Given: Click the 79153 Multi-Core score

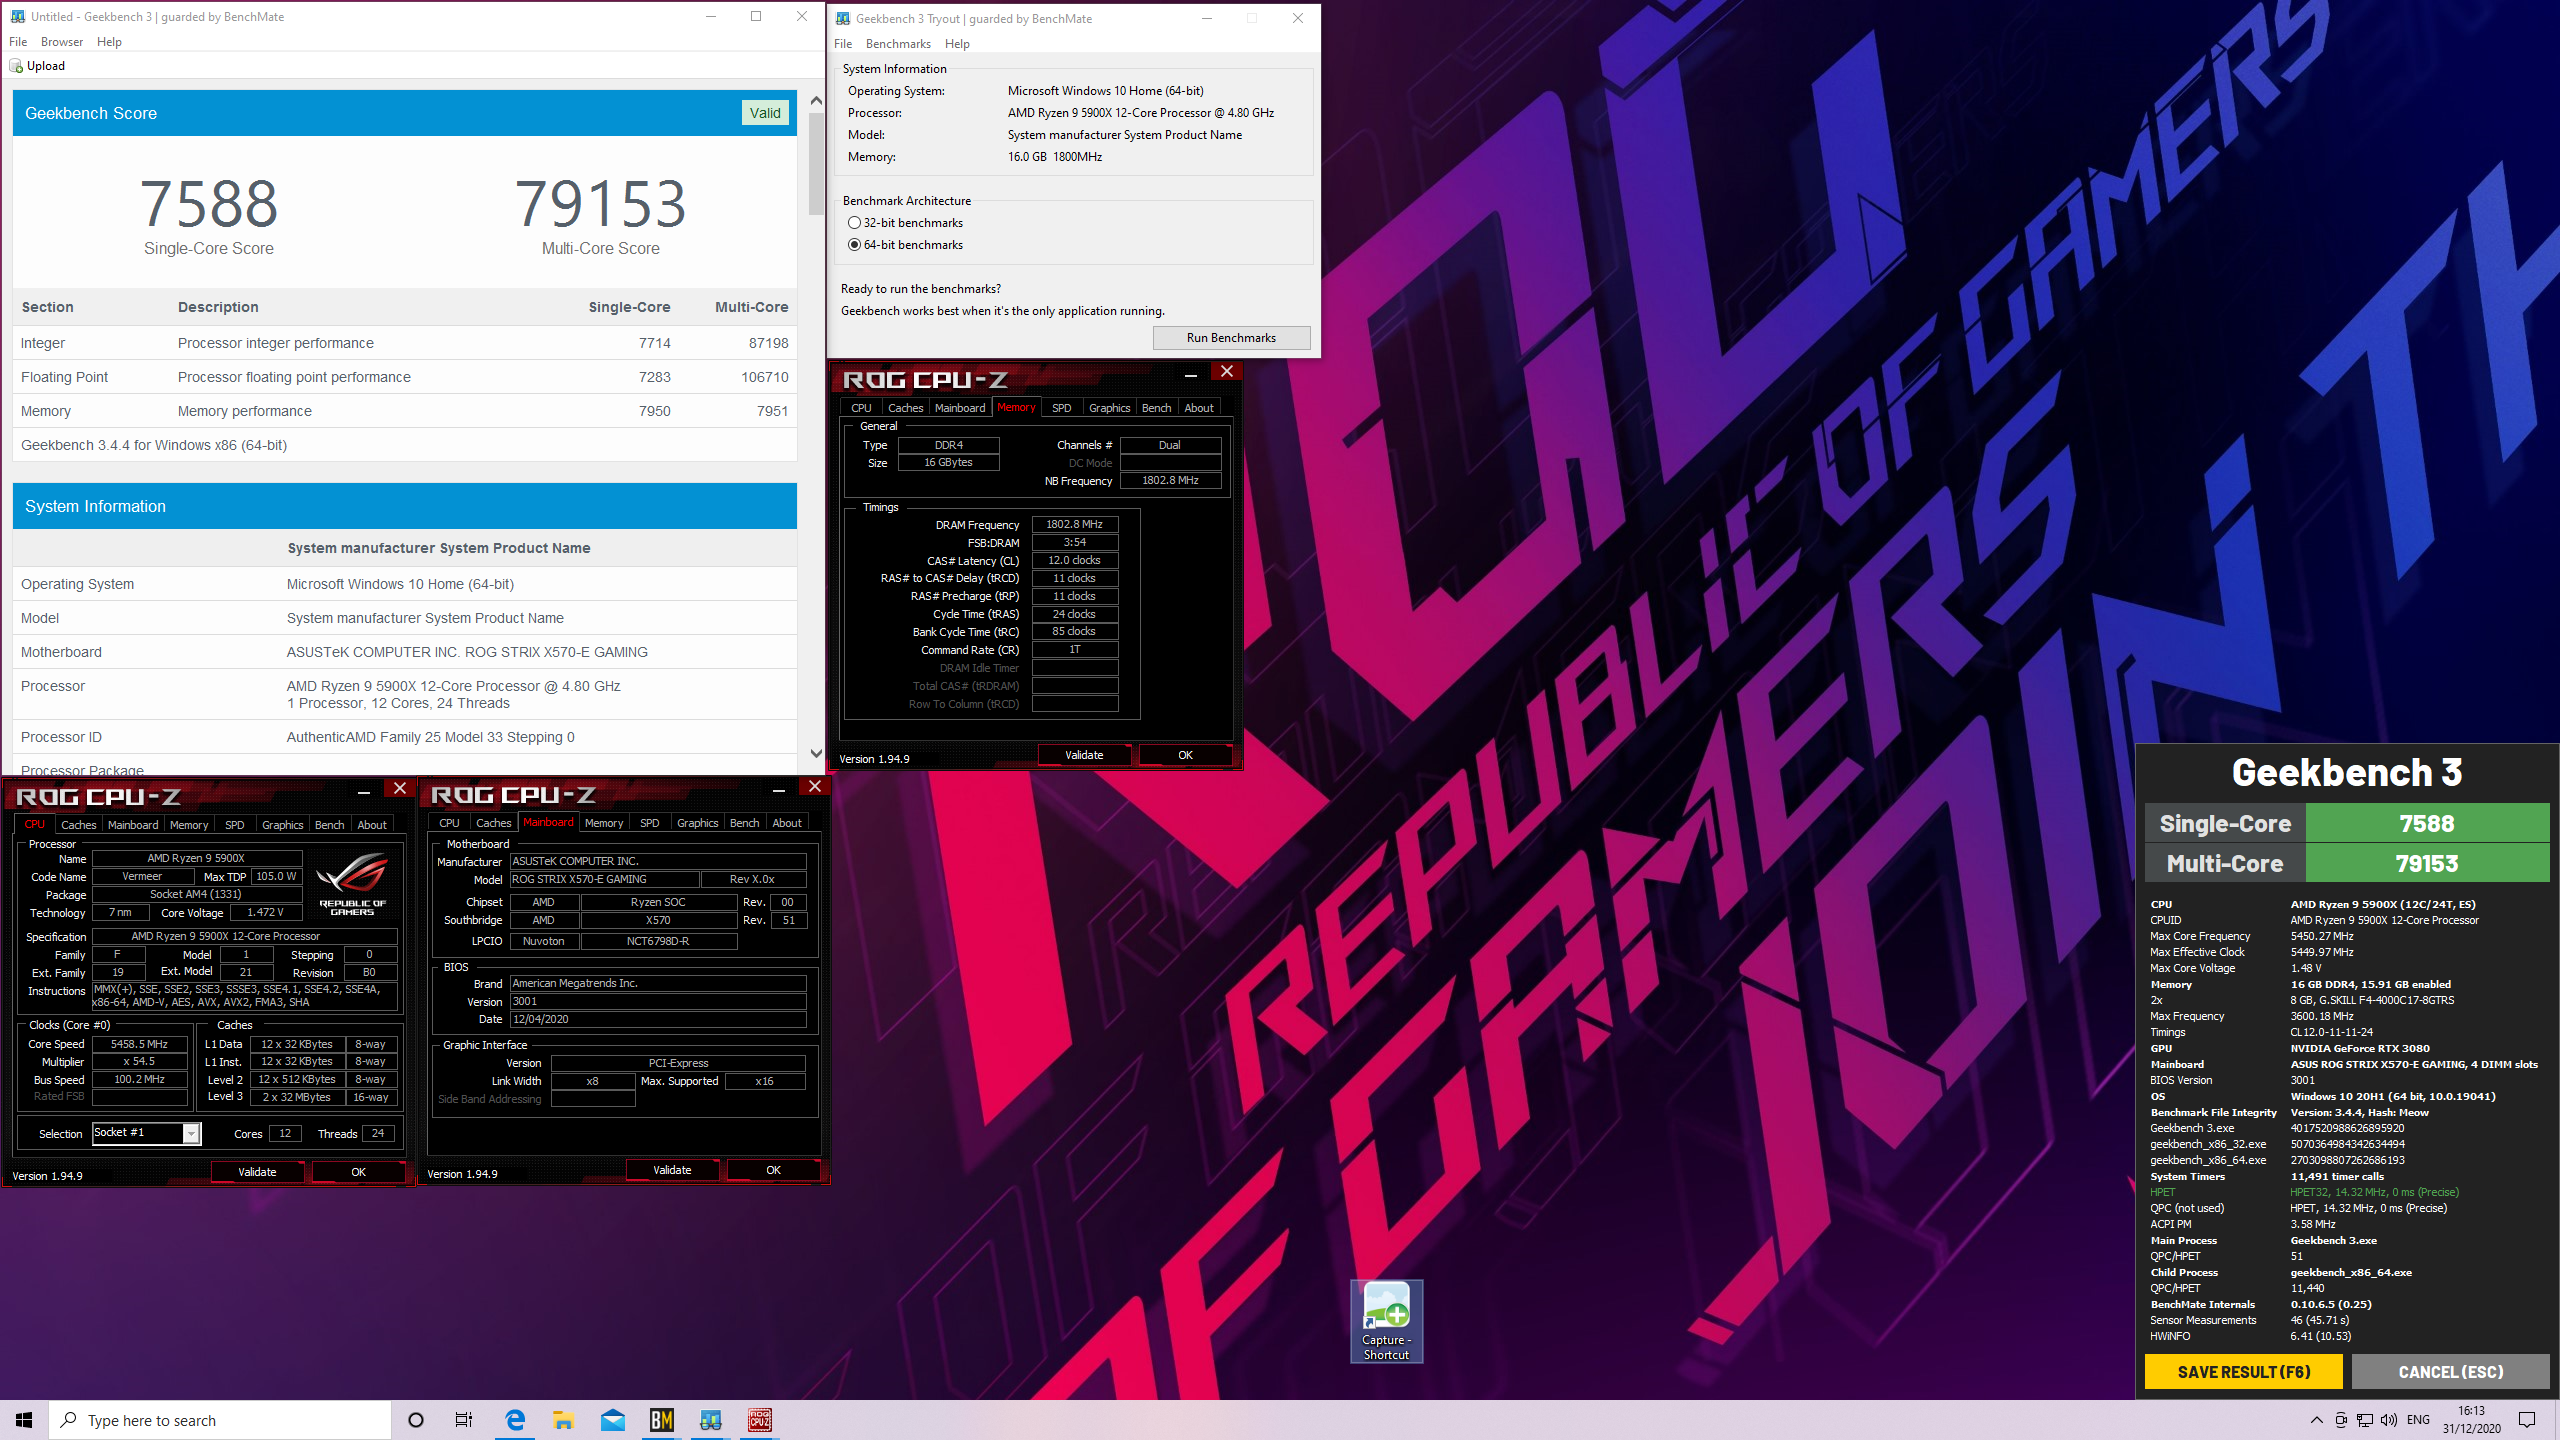Looking at the screenshot, I should point(600,204).
